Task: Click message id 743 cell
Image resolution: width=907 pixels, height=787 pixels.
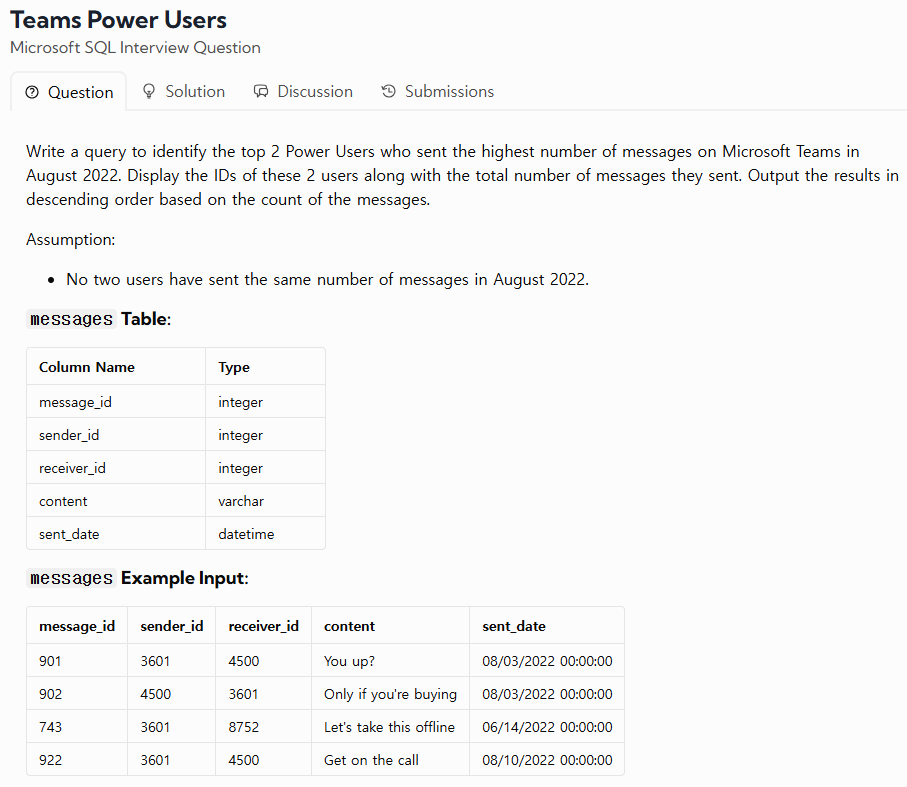Action: 77,727
